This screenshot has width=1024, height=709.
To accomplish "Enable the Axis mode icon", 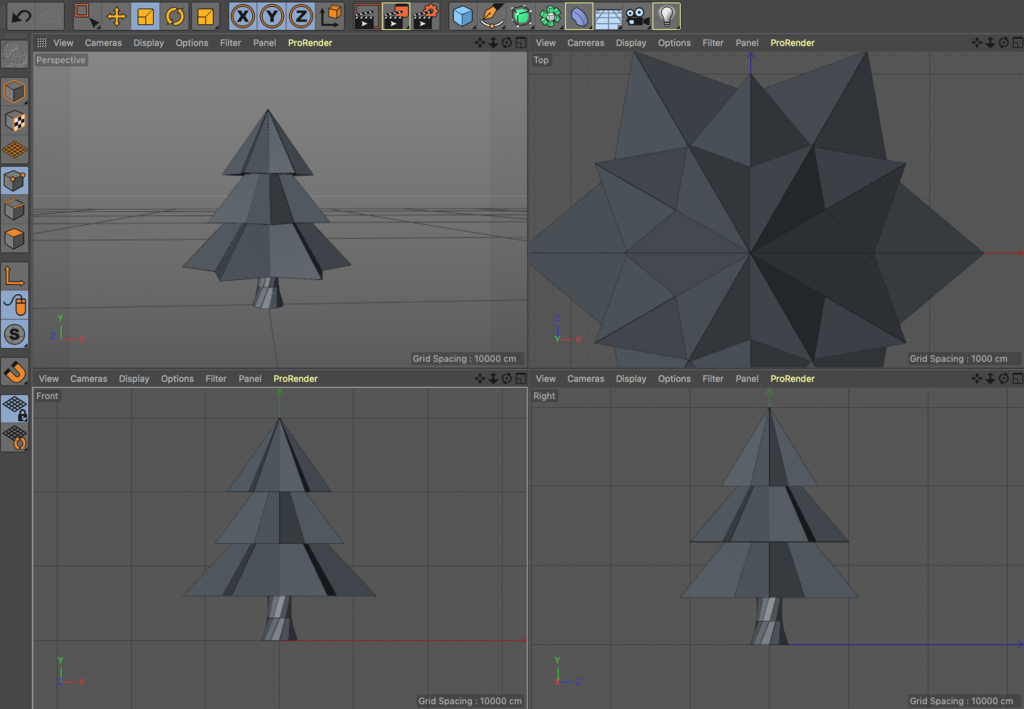I will [14, 276].
